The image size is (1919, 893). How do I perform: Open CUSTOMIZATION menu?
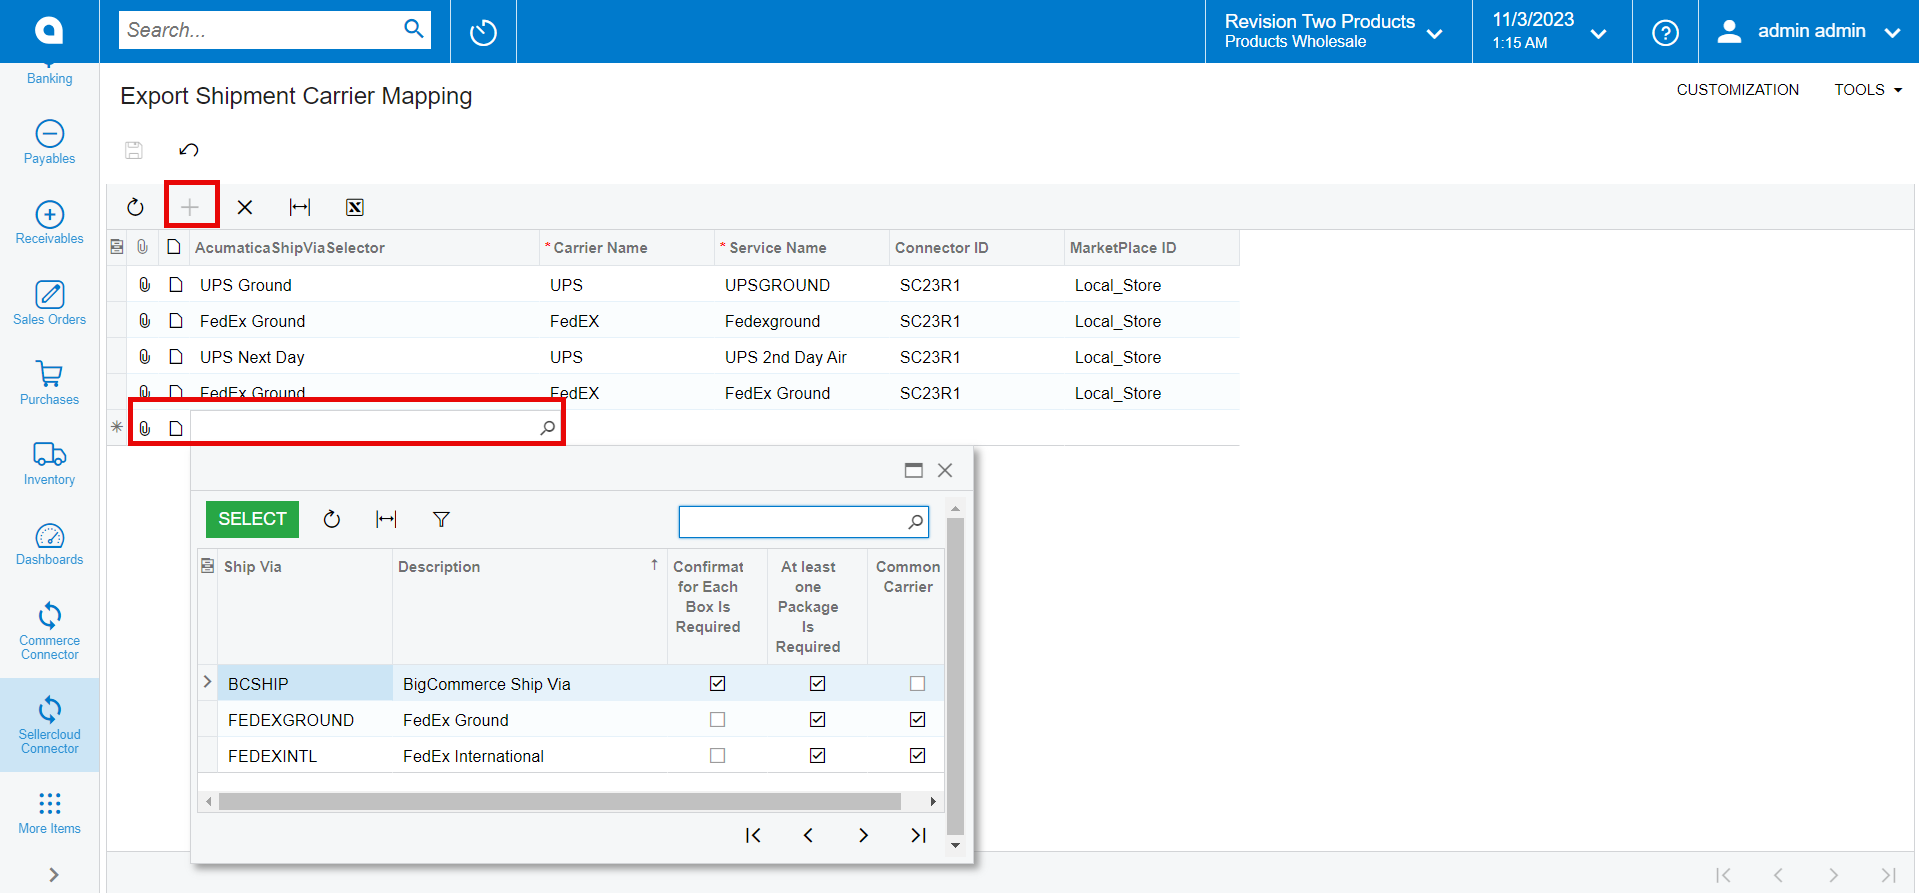(x=1737, y=90)
